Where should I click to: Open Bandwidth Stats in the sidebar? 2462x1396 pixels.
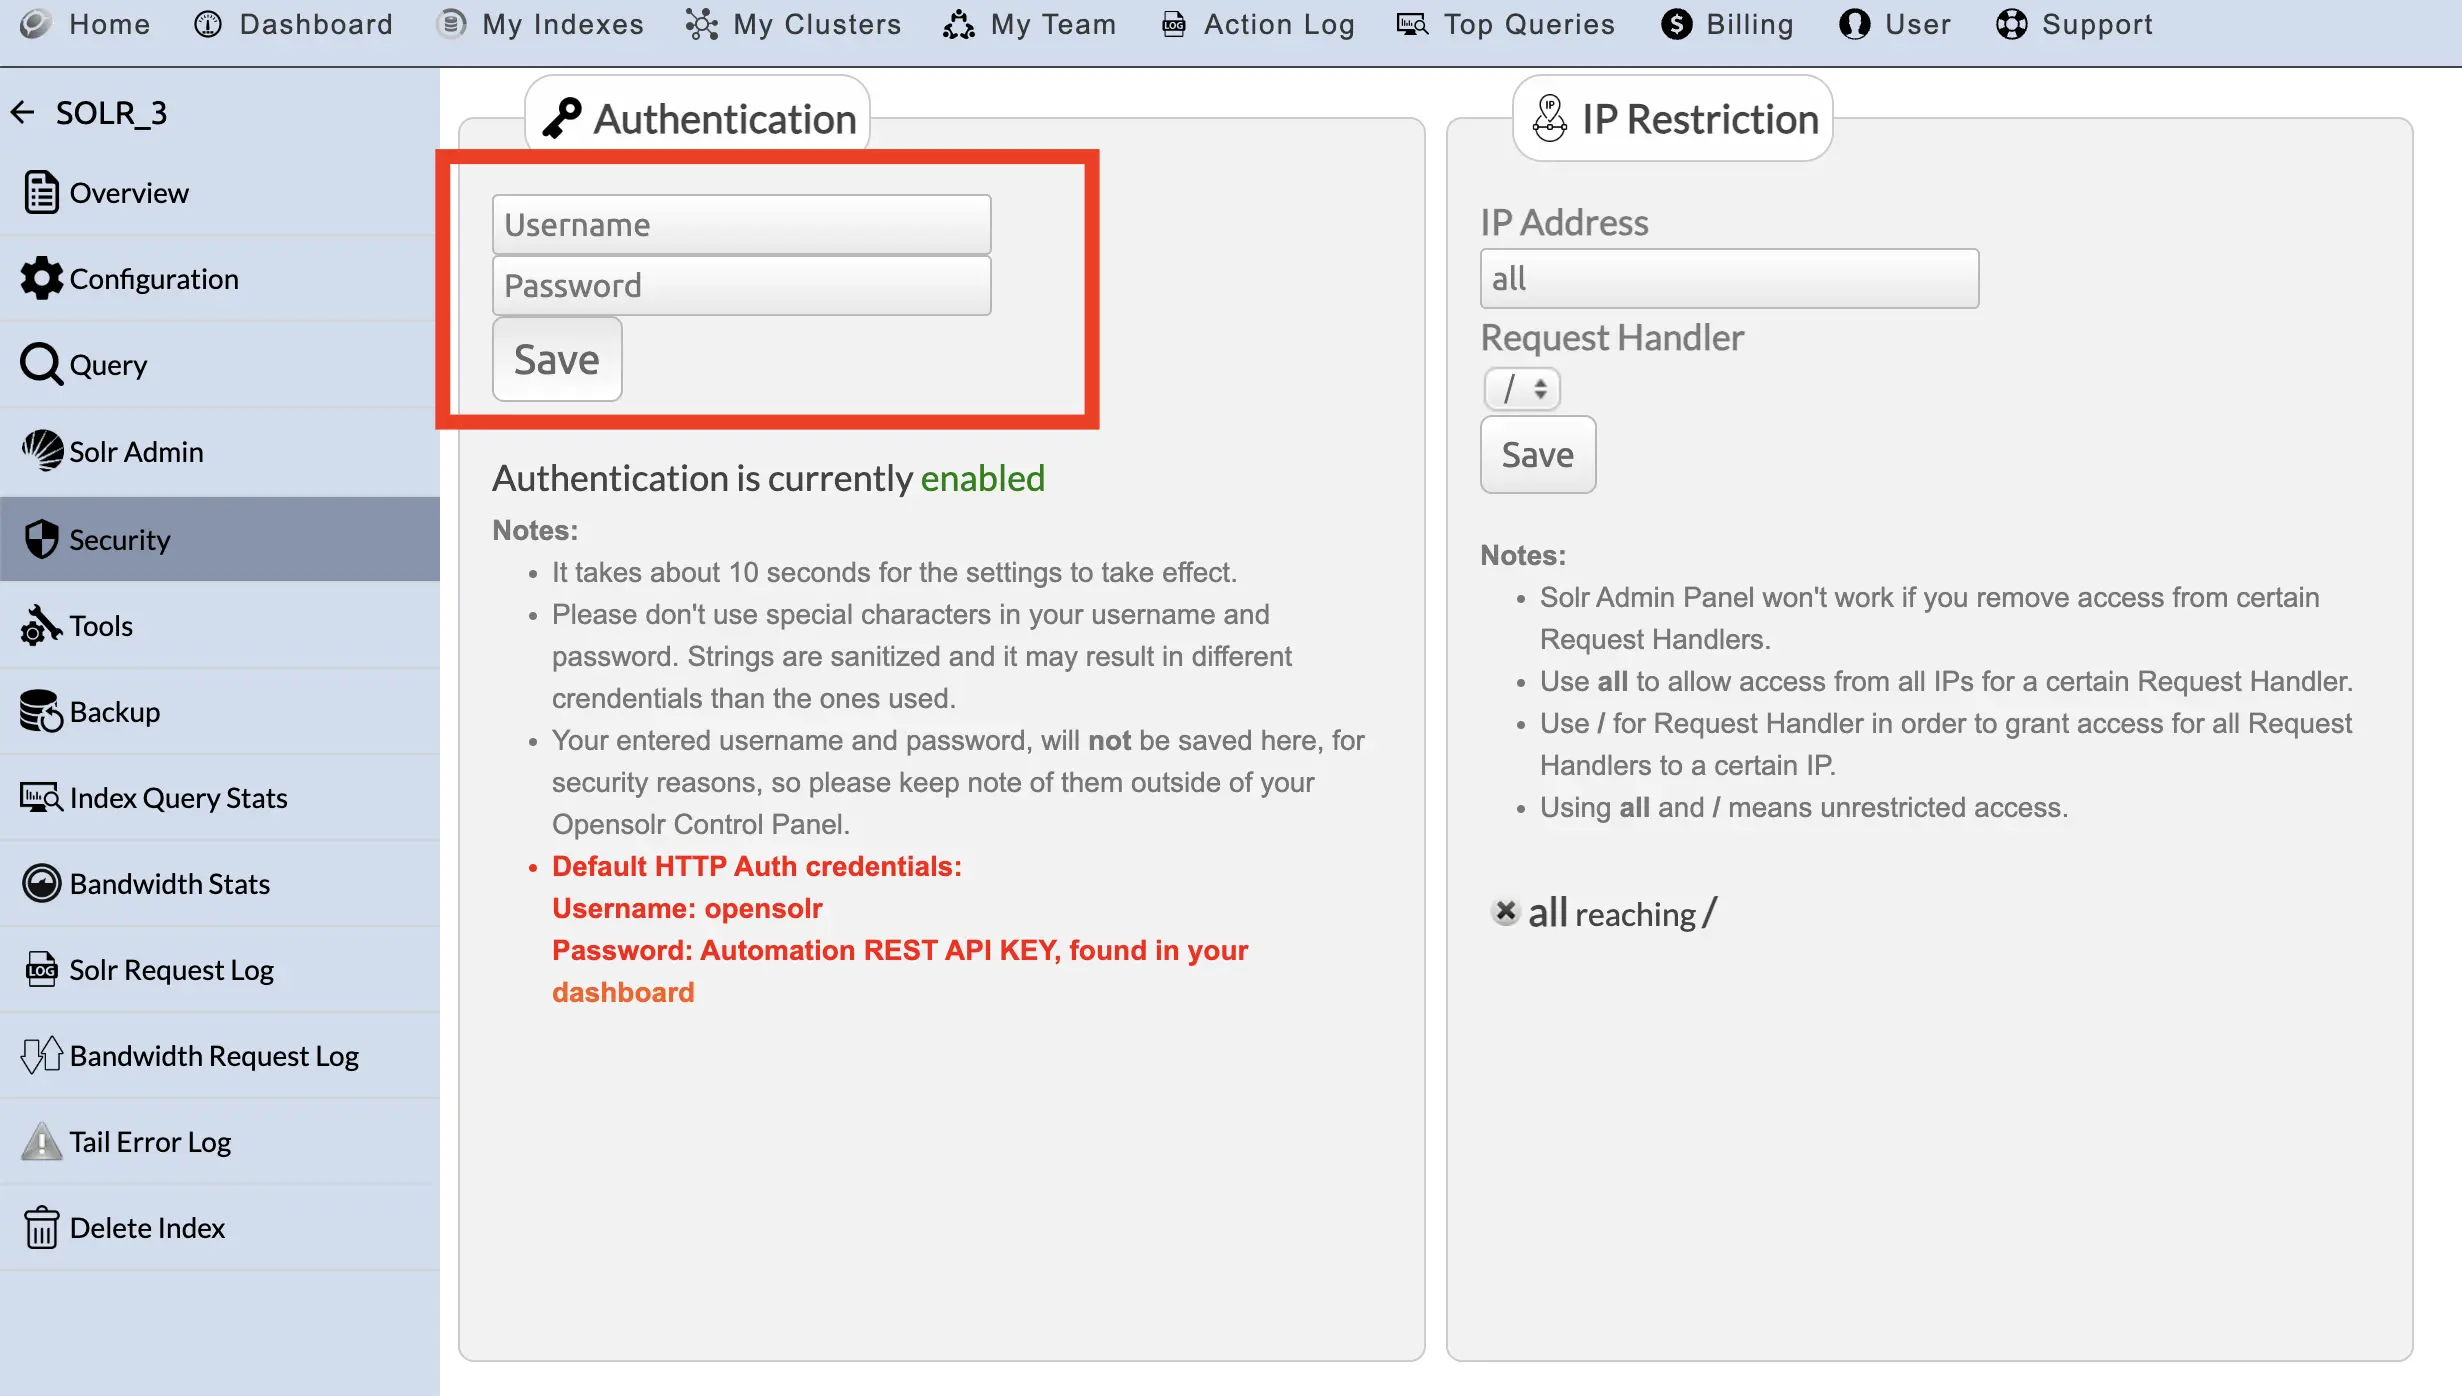tap(169, 883)
